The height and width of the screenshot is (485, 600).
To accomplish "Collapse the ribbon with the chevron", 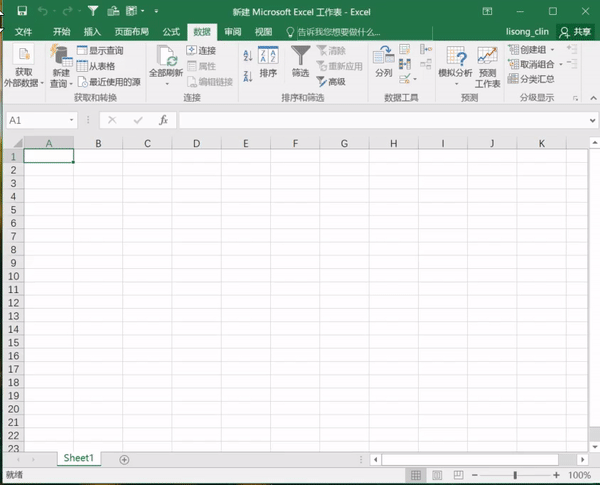I will (593, 98).
